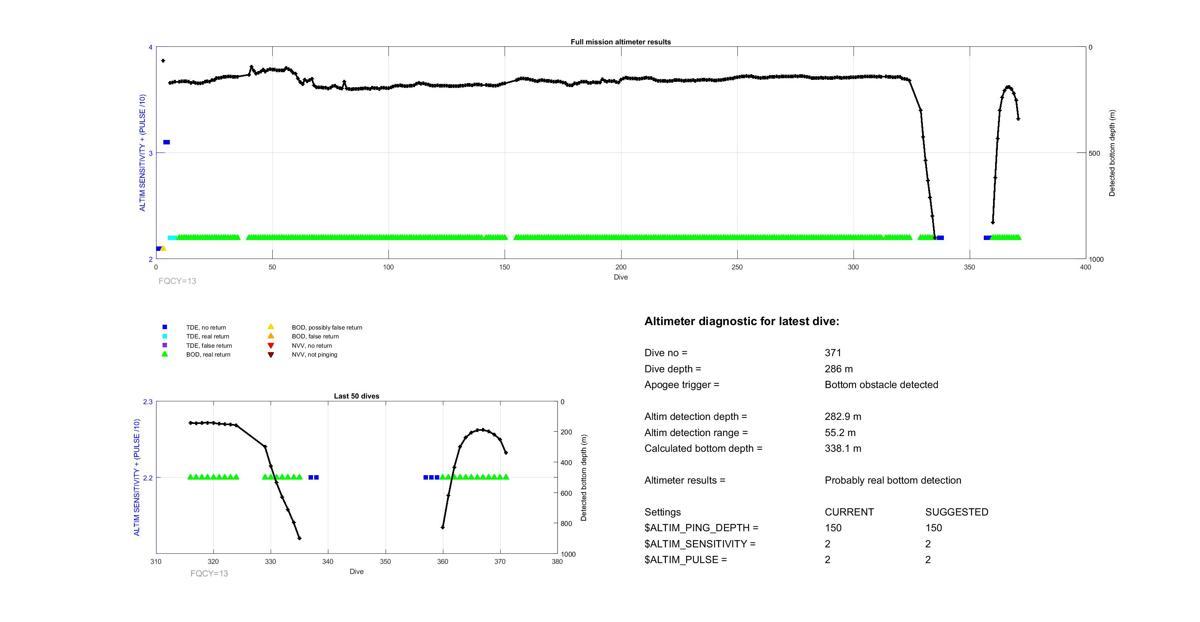Click 'Detected bottom depth (m)' axis label on Last 50 dives plot
Viewport: 1200px width, 622px height.
coord(584,478)
